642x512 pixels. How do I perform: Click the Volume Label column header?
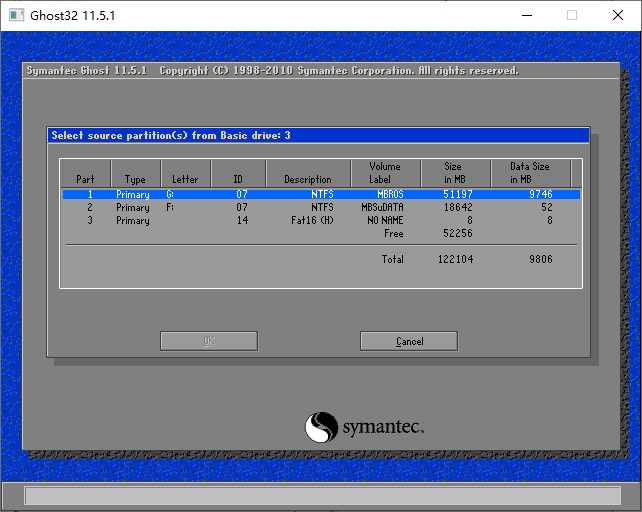coord(384,173)
